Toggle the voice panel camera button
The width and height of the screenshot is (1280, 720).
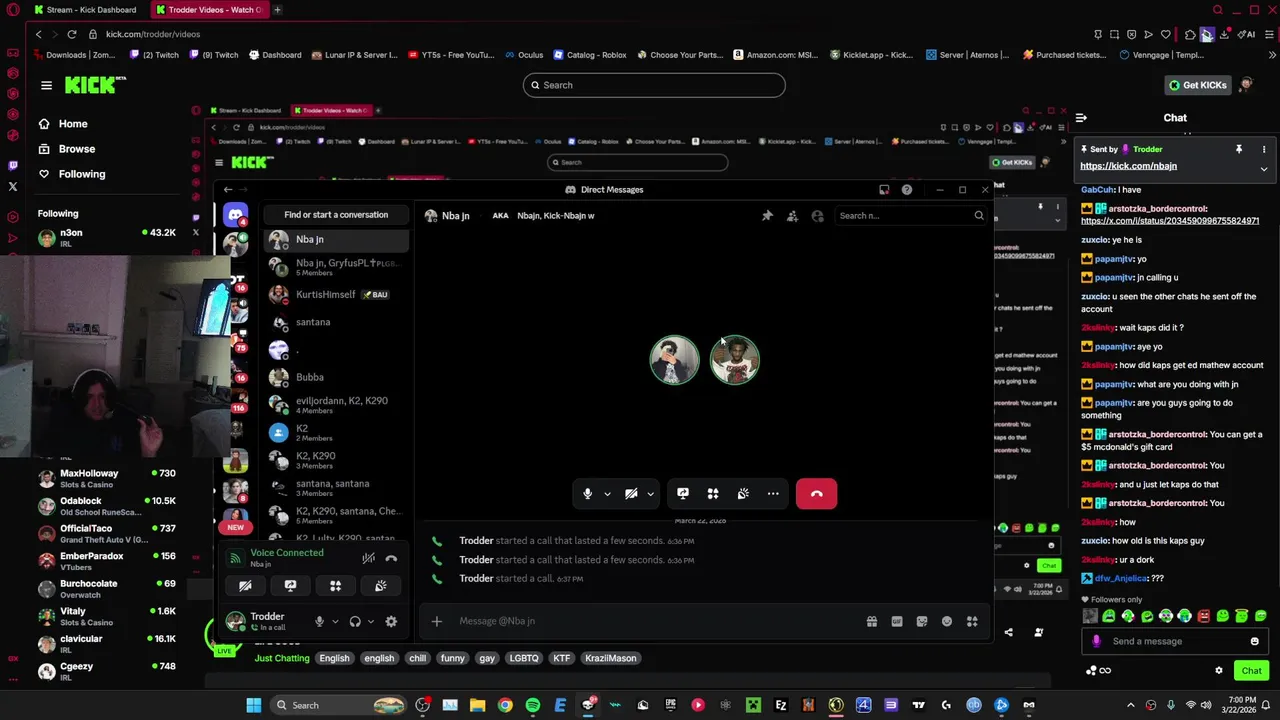245,586
